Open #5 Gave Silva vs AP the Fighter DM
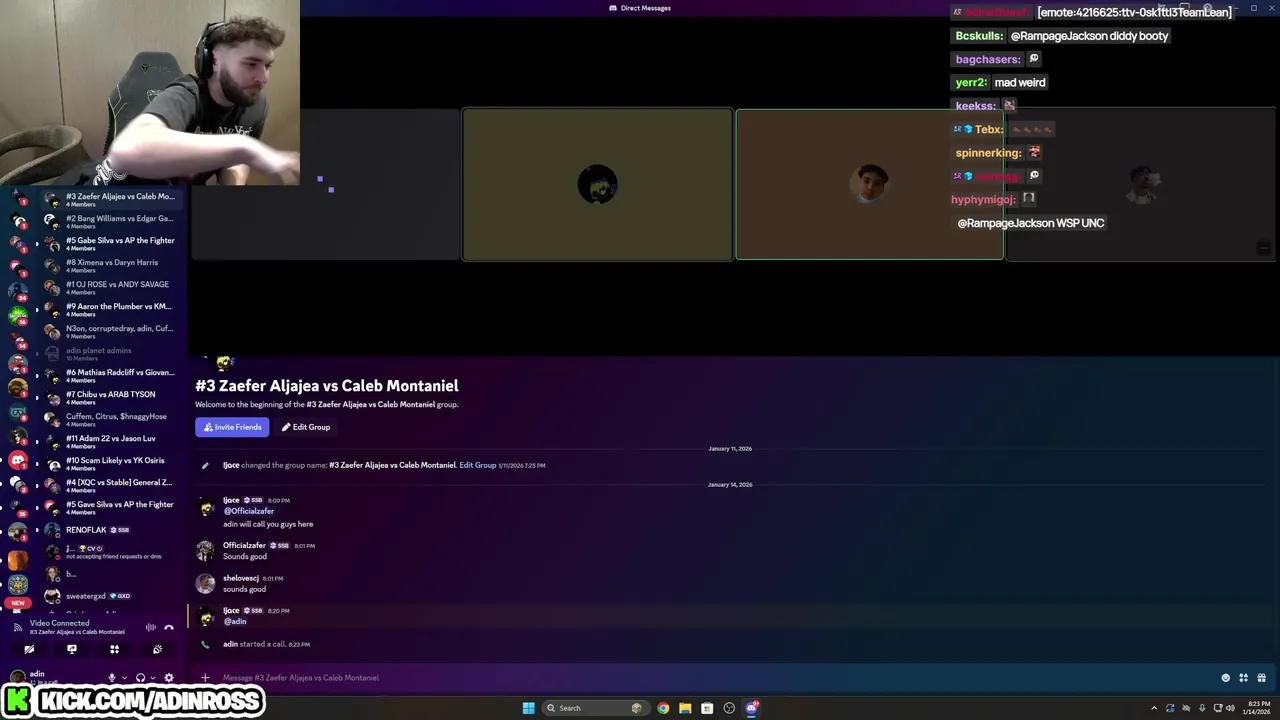Image resolution: width=1280 pixels, height=720 pixels. pos(112,508)
